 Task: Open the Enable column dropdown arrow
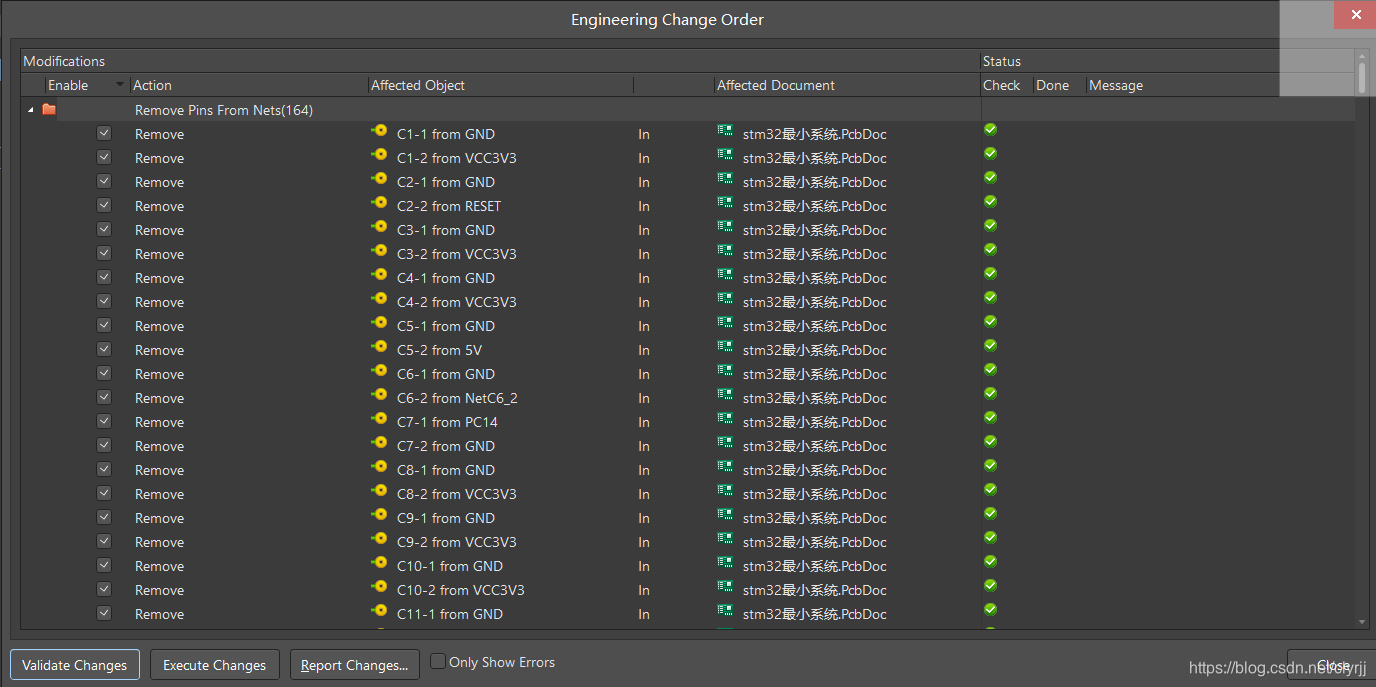[120, 85]
